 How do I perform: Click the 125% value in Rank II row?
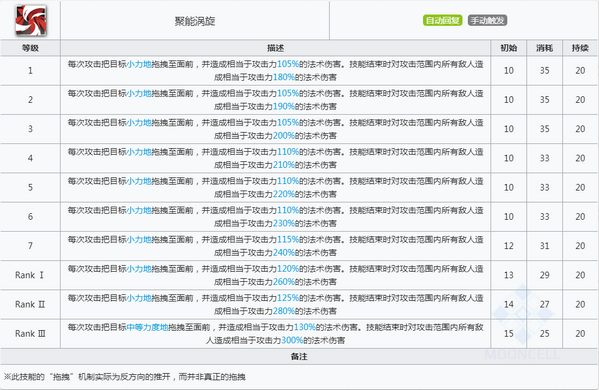pyautogui.click(x=288, y=298)
